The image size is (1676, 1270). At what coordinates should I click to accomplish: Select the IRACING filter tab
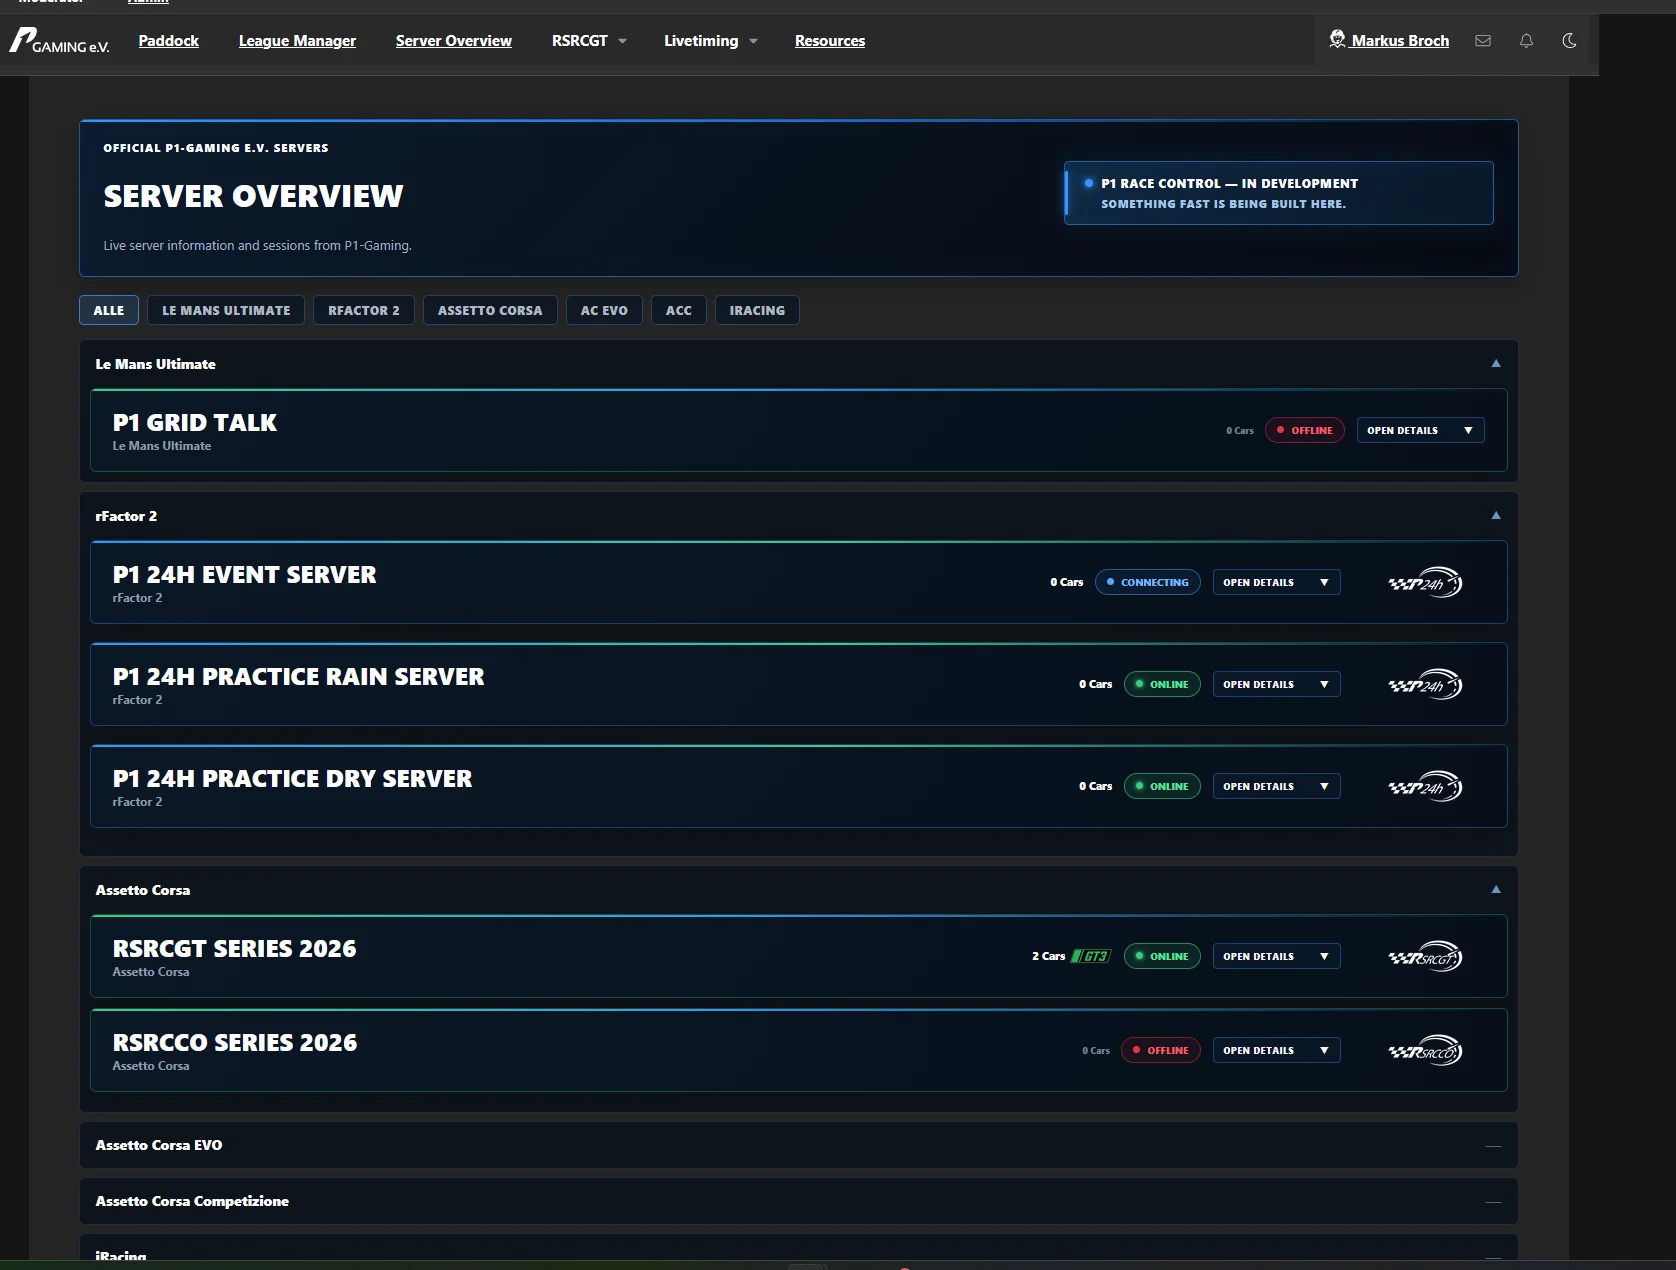pyautogui.click(x=757, y=310)
